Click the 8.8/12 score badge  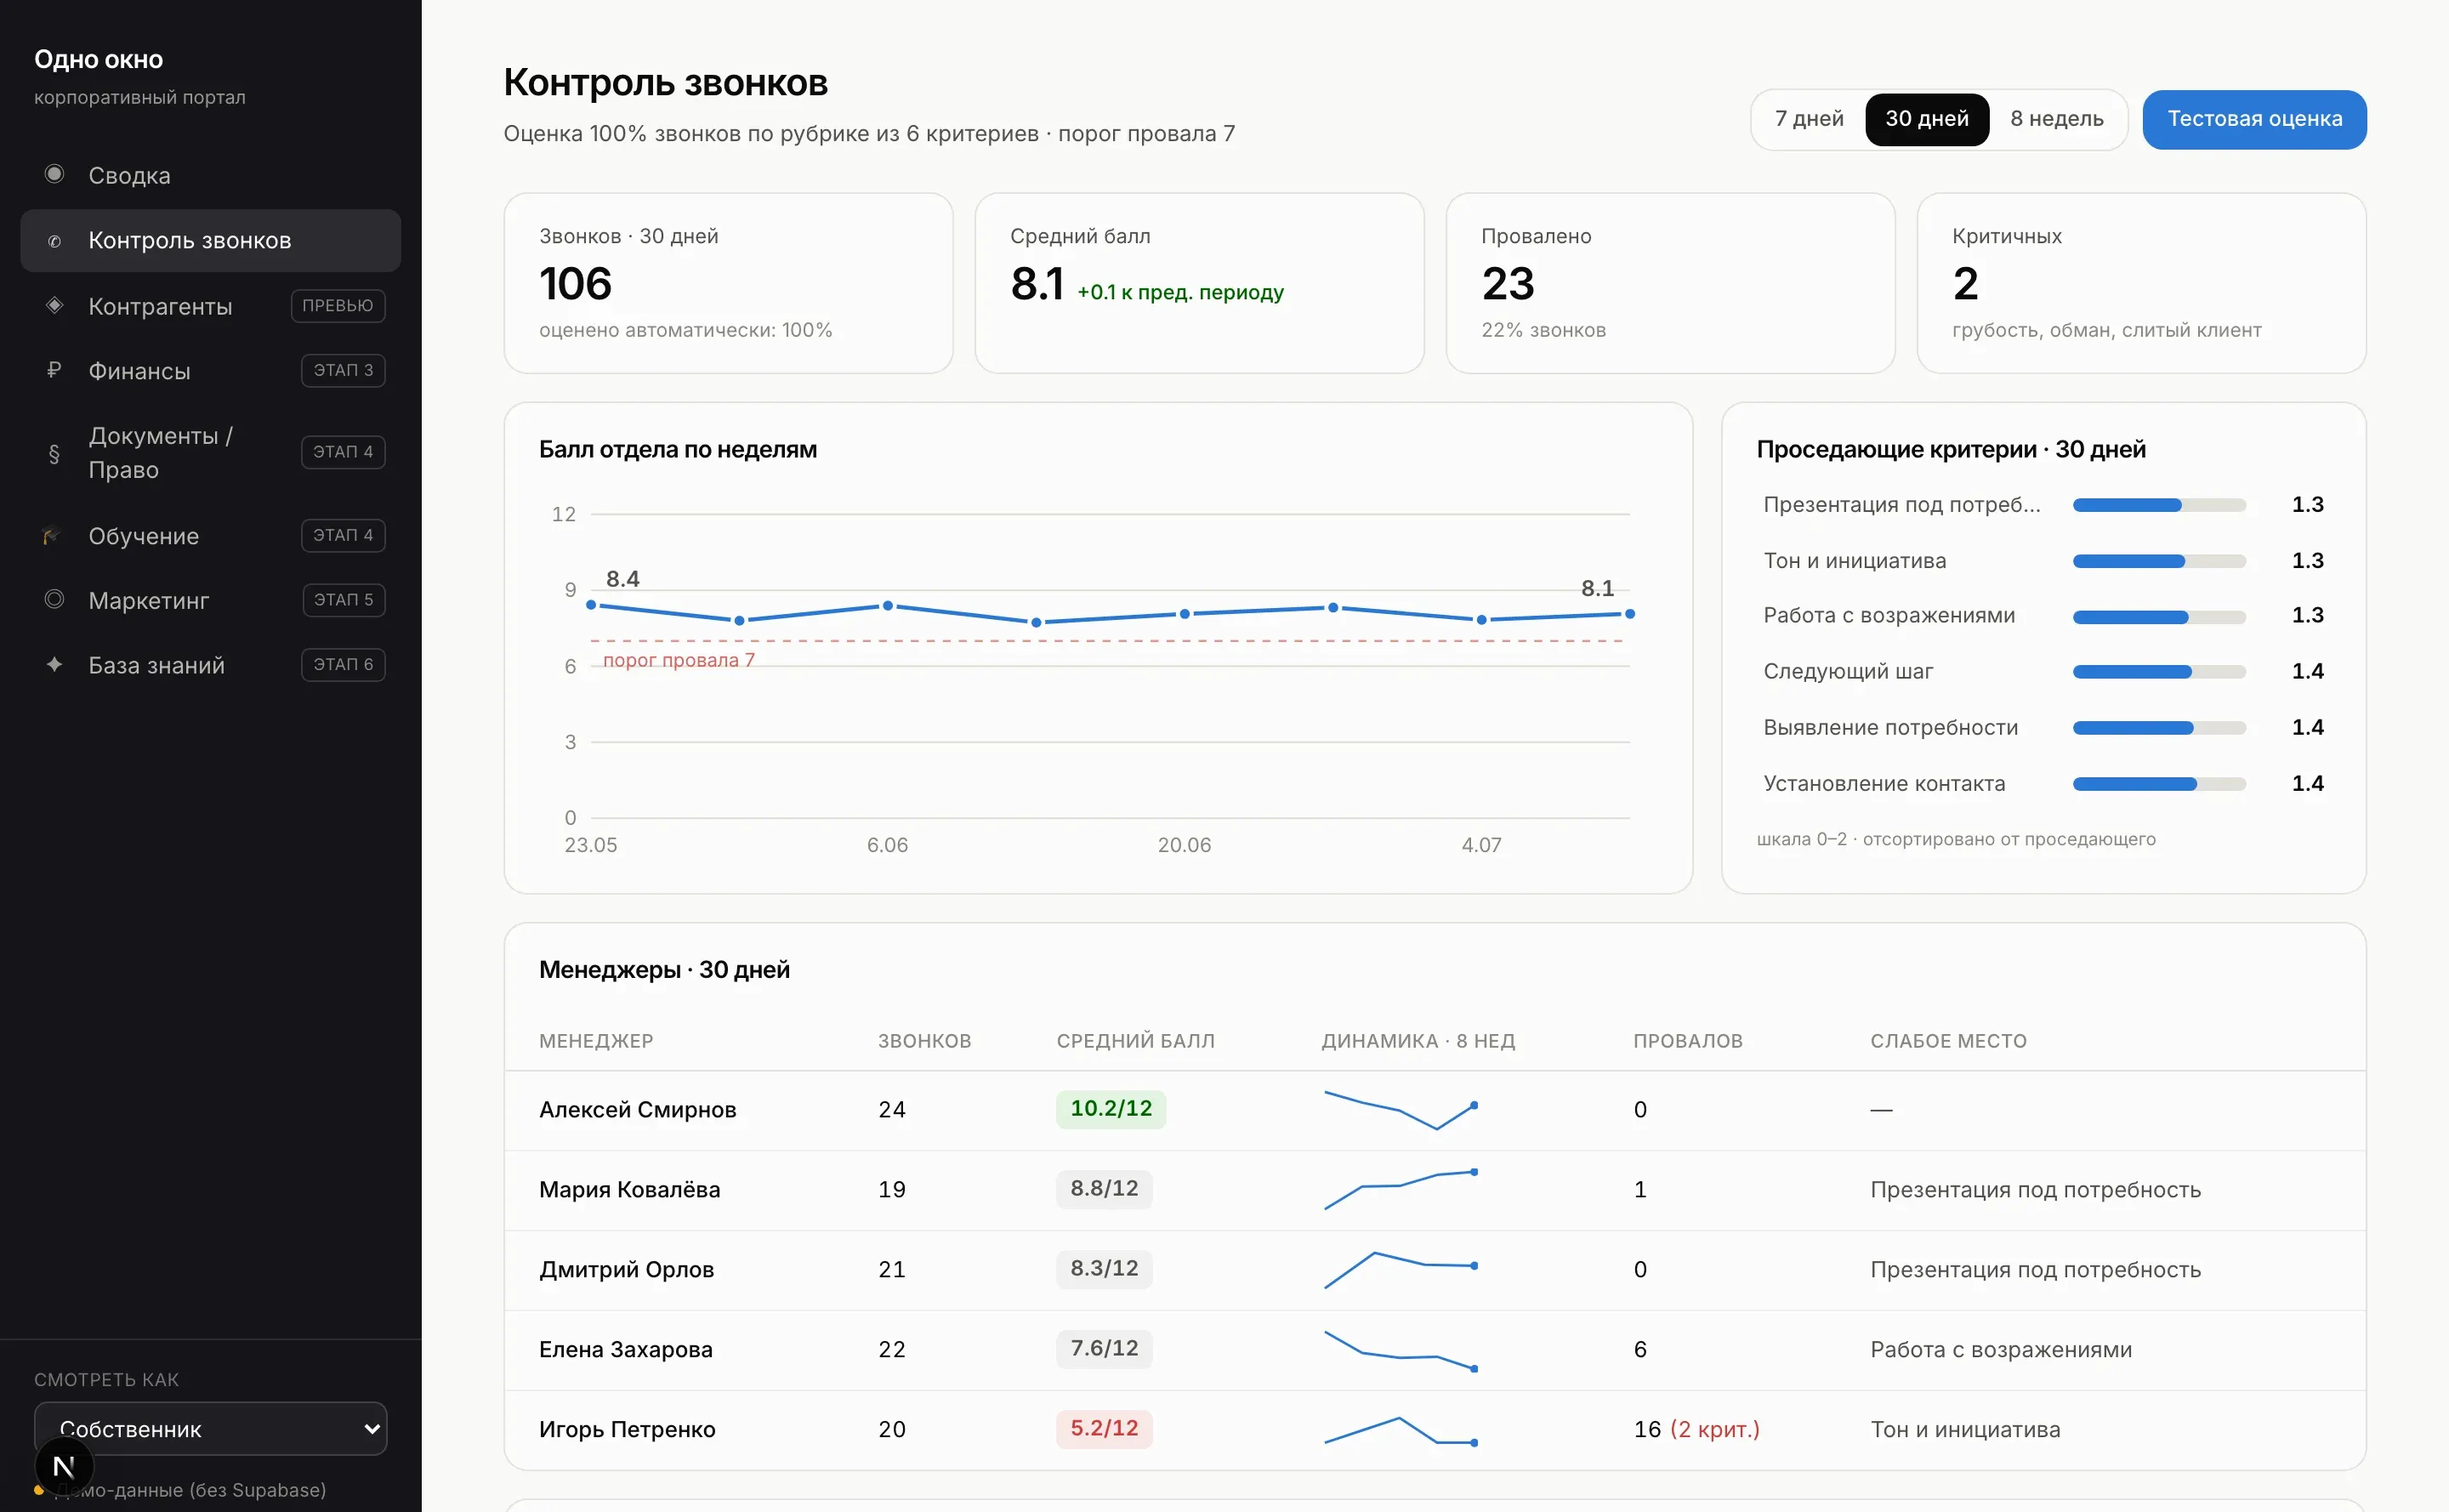click(1104, 1189)
